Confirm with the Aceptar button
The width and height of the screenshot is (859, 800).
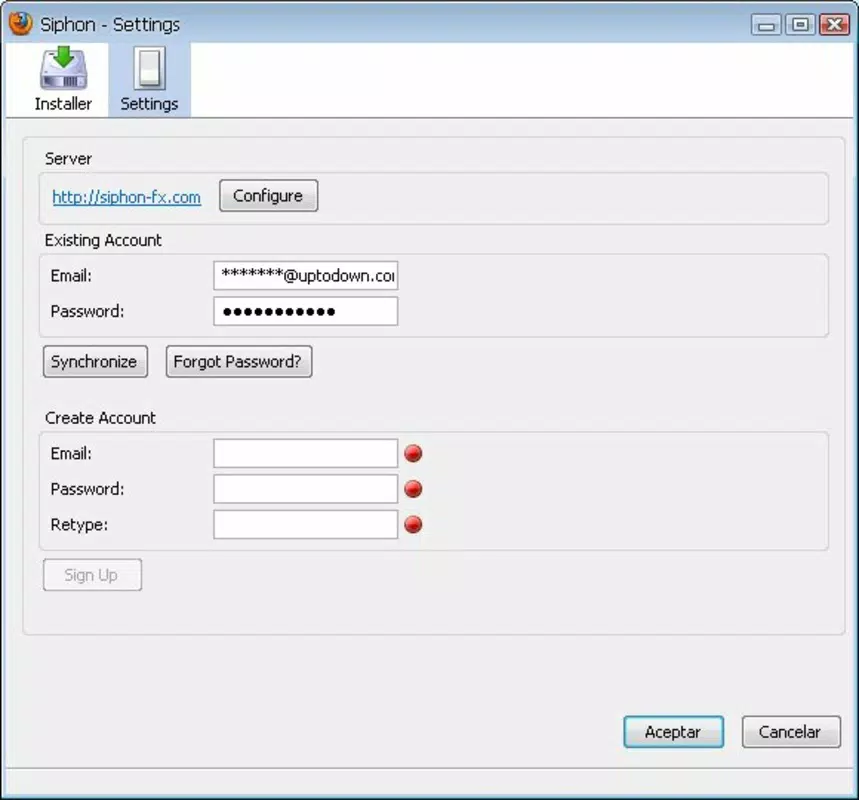click(673, 732)
